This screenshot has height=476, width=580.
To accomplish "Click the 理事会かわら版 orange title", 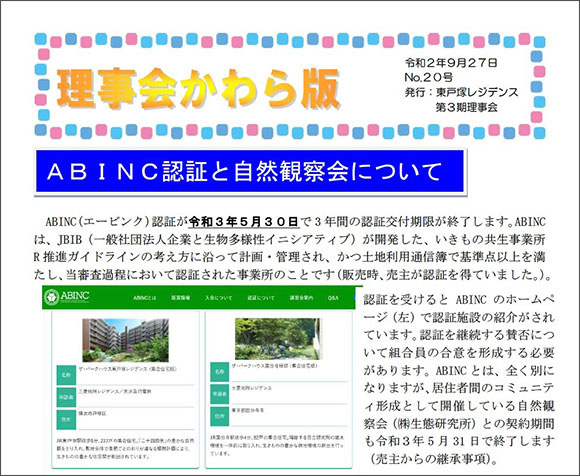I will pyautogui.click(x=198, y=88).
